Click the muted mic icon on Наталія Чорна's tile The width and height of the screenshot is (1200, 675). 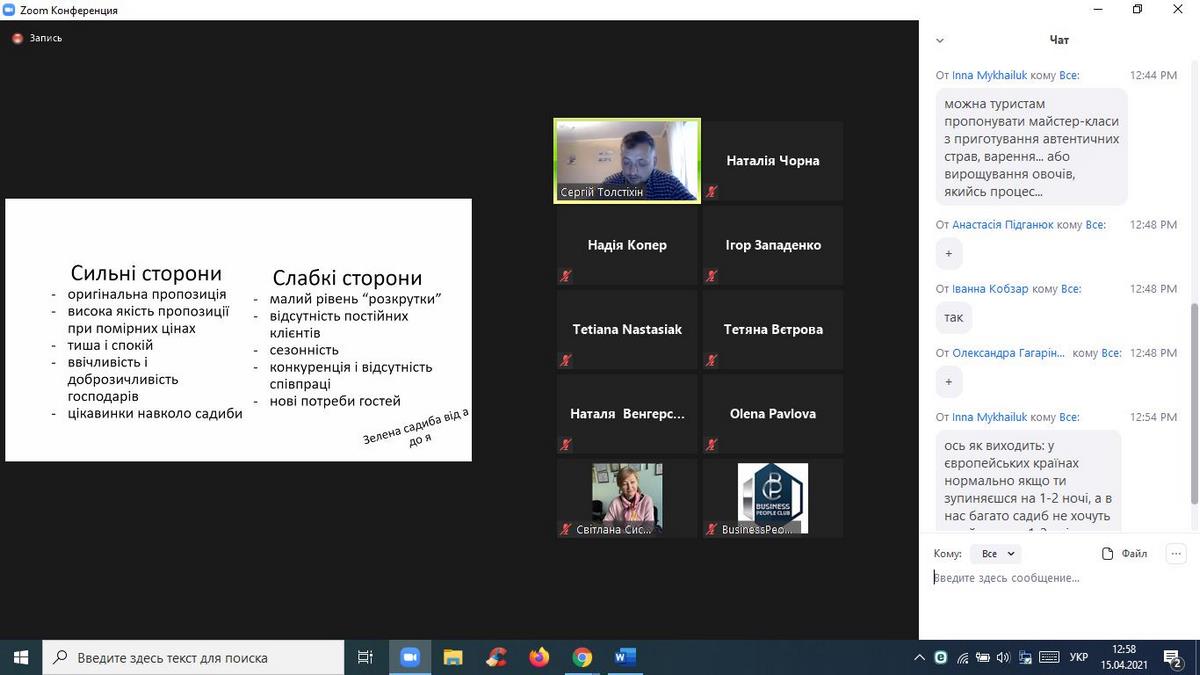click(712, 191)
